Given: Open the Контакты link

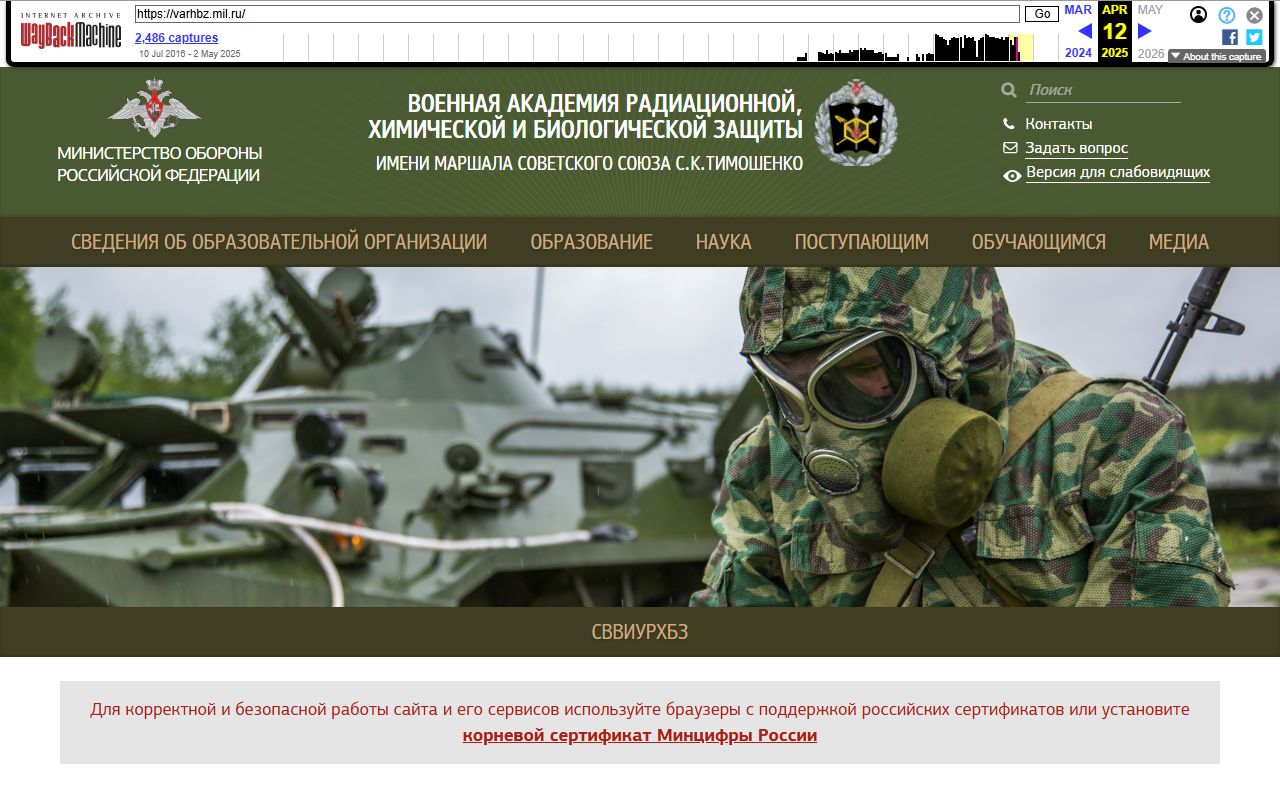Looking at the screenshot, I should (1059, 124).
